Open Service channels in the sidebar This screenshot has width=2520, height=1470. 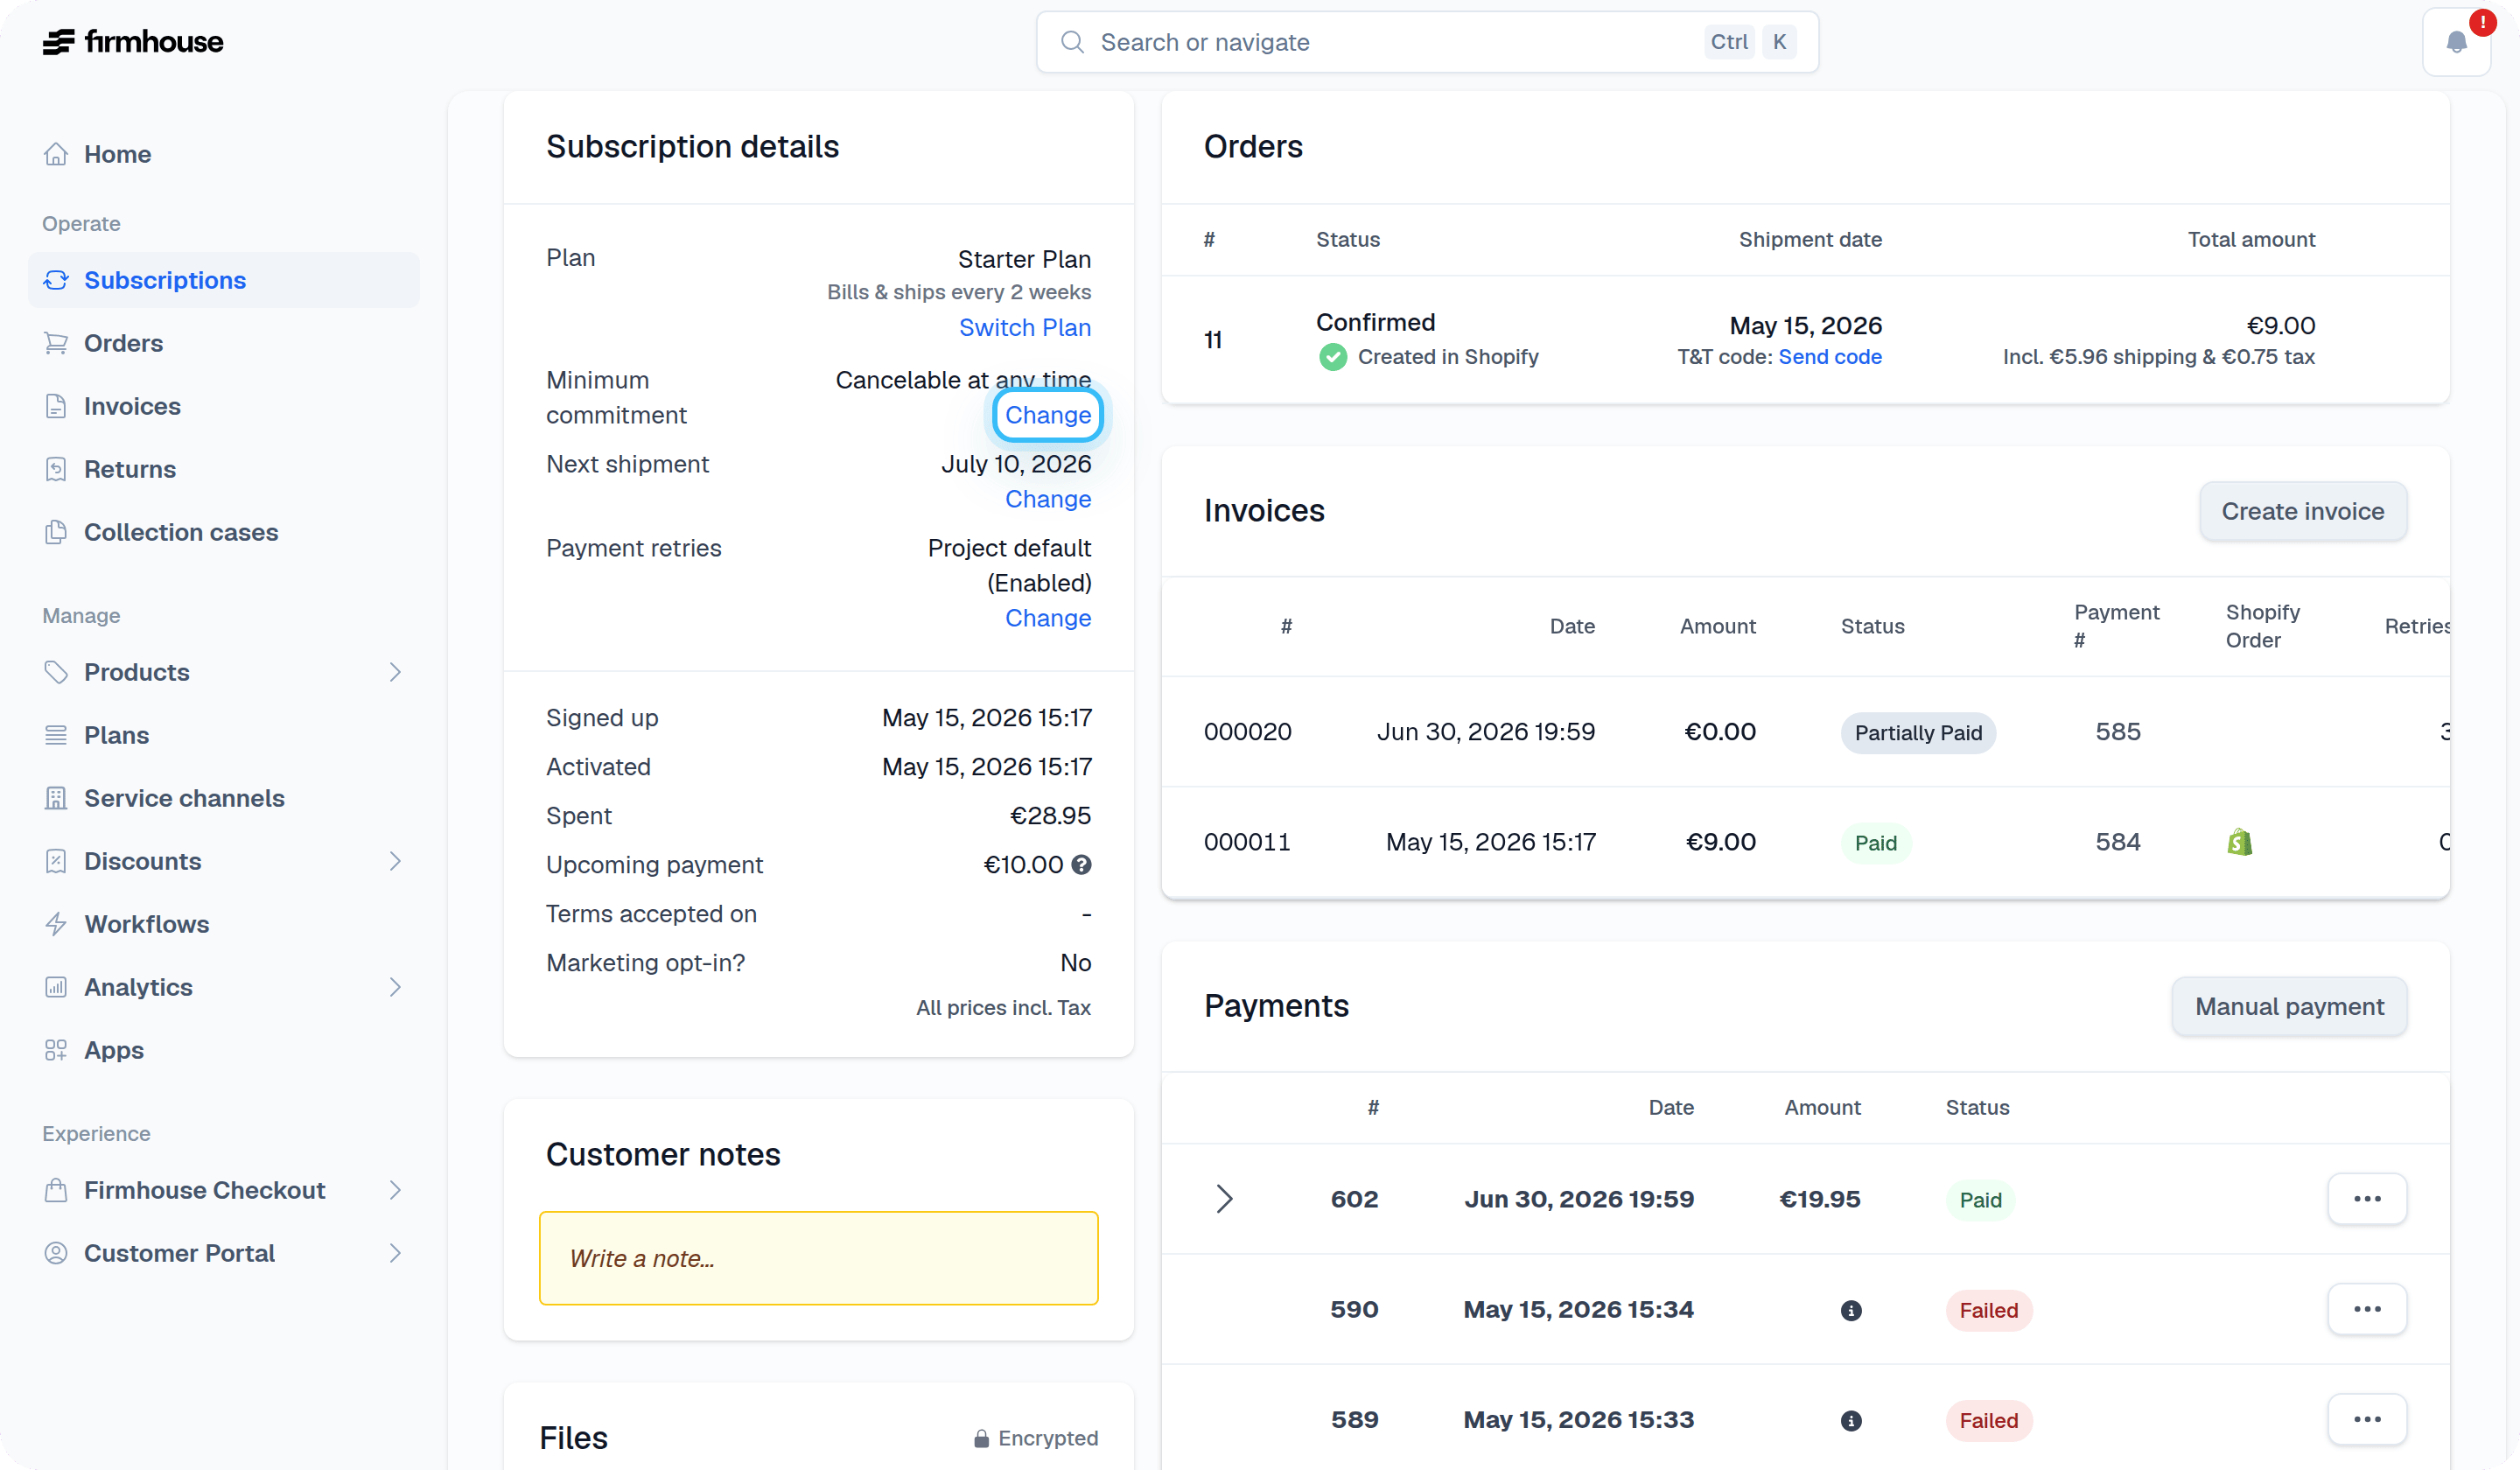click(x=224, y=798)
